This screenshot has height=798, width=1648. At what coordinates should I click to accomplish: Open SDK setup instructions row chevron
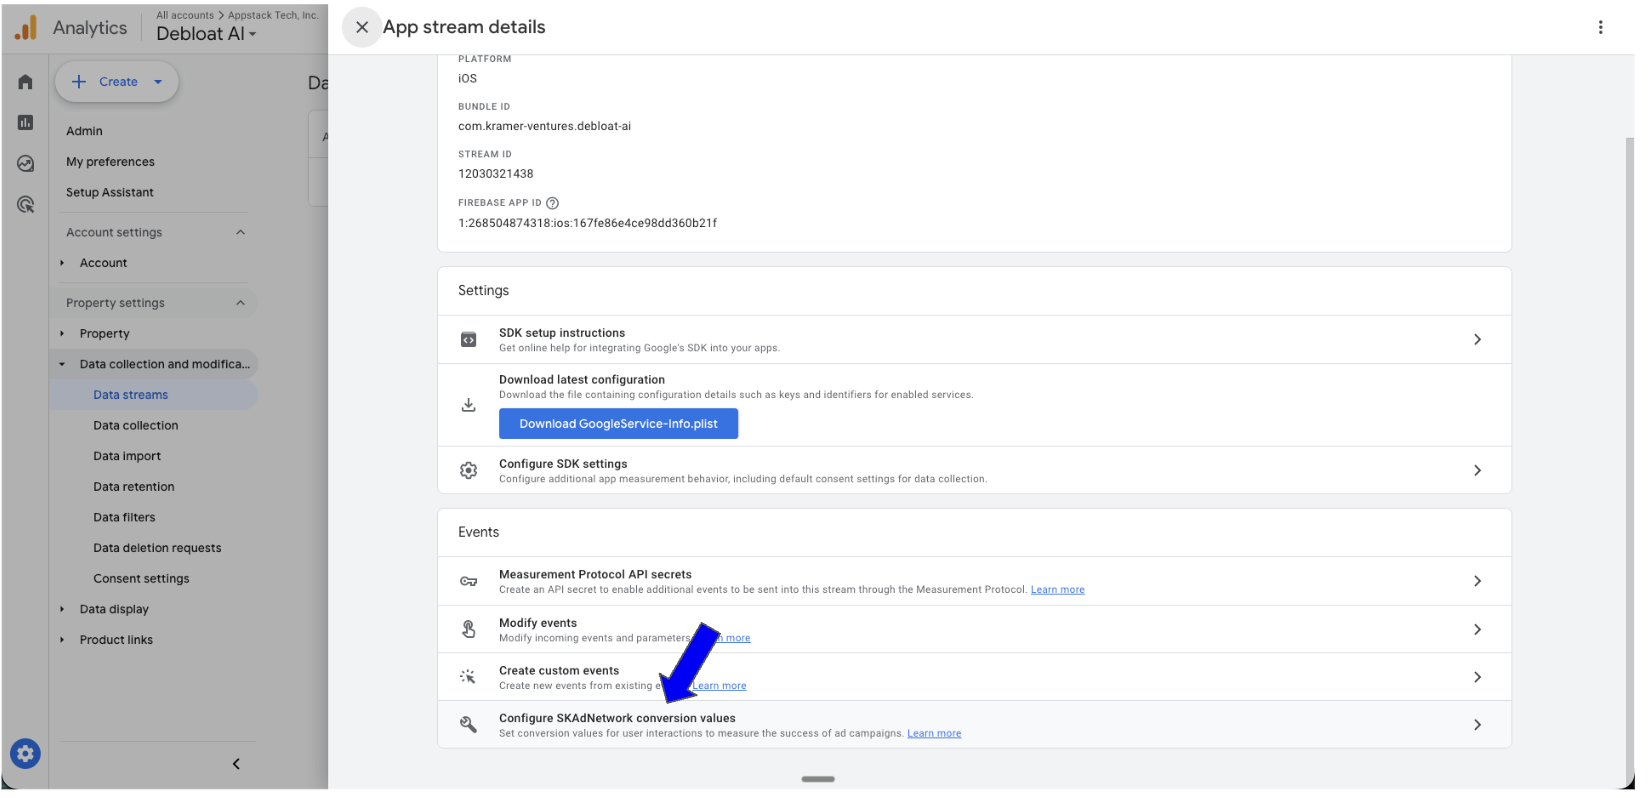pyautogui.click(x=1477, y=340)
